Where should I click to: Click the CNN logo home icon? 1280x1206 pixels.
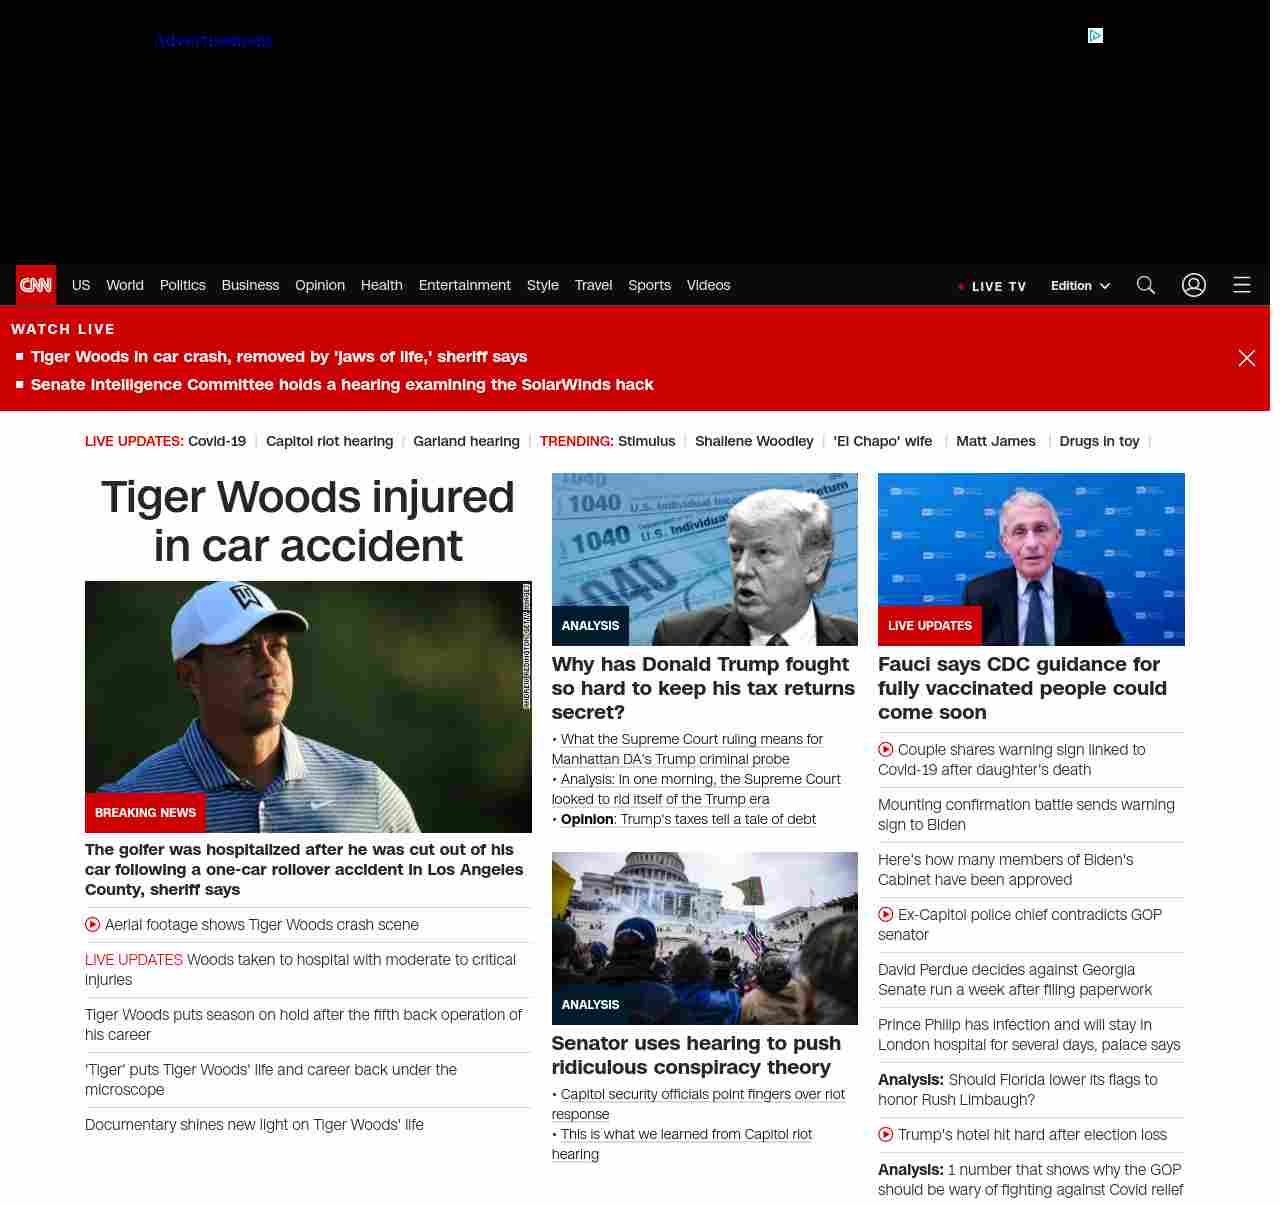pos(36,285)
